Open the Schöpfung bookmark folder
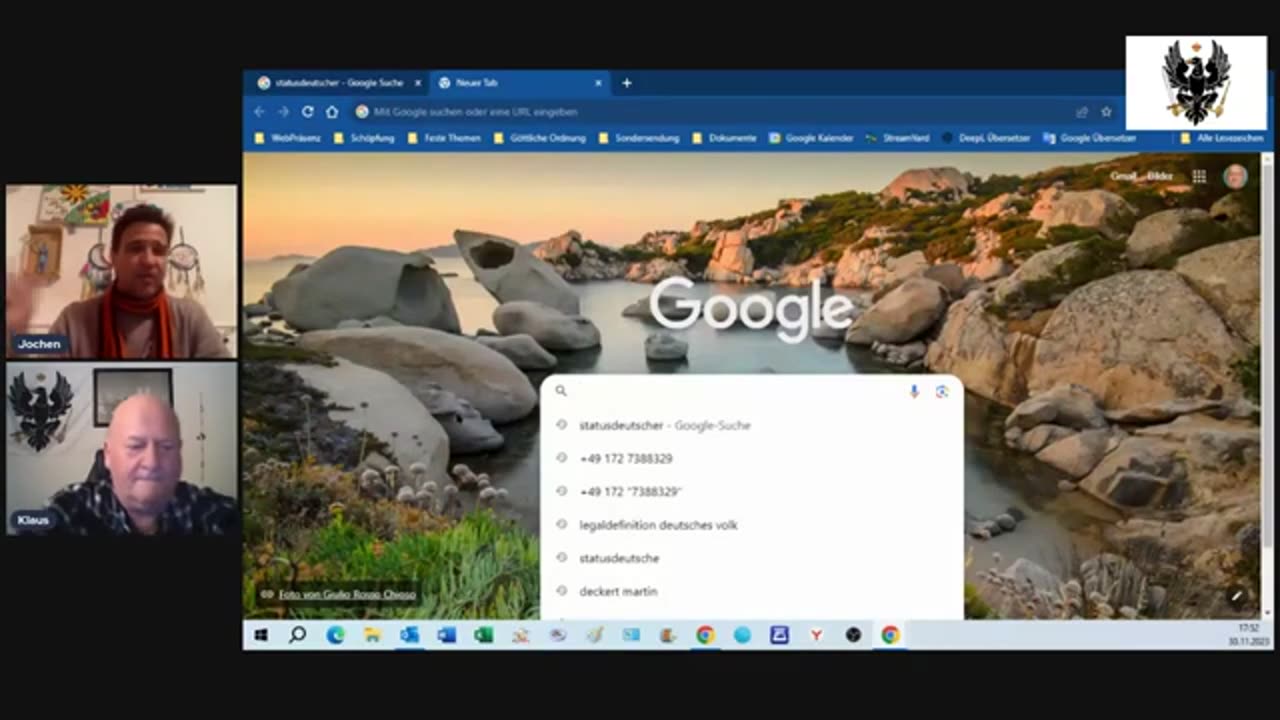1280x720 pixels. coord(365,138)
